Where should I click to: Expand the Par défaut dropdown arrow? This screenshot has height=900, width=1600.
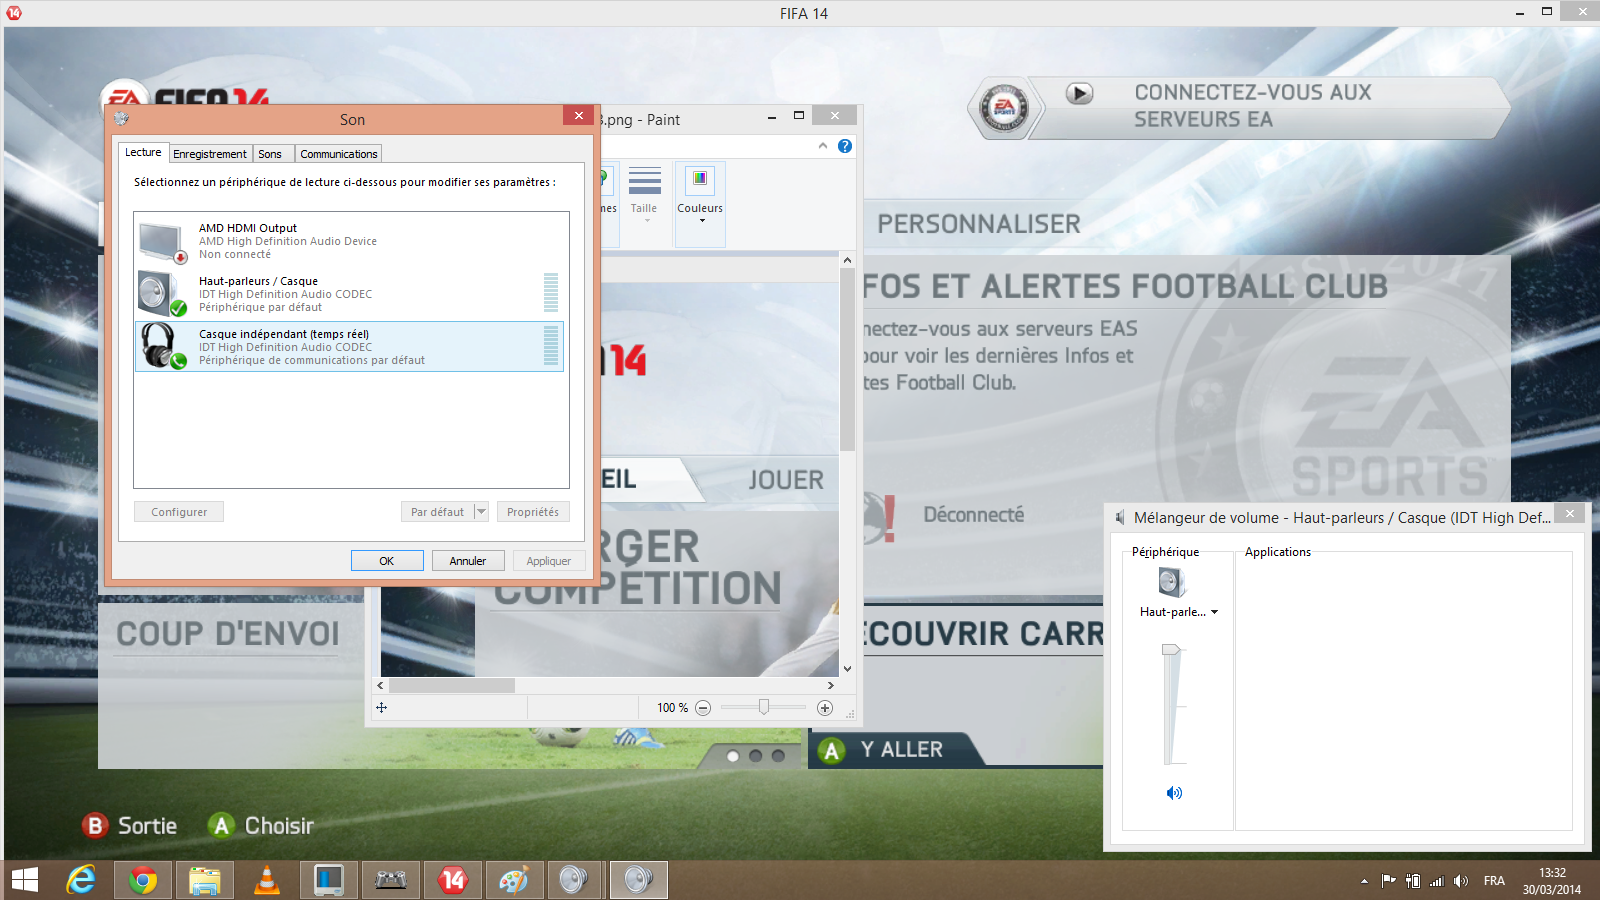point(481,512)
